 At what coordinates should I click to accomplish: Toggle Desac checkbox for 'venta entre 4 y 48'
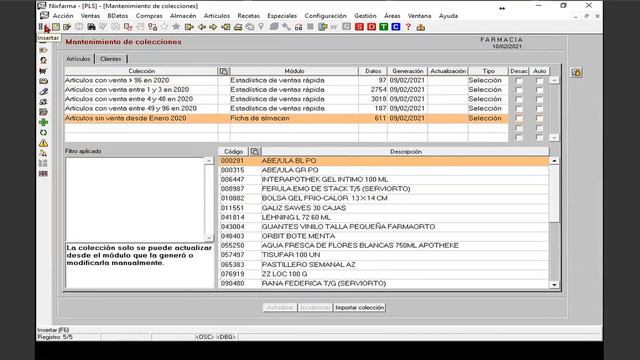[519, 100]
